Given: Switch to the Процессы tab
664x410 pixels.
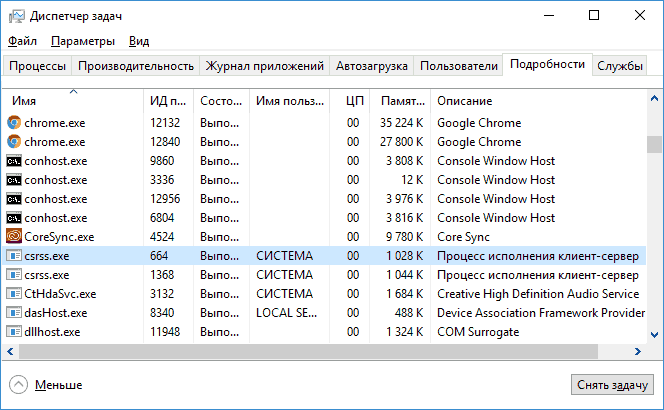Looking at the screenshot, I should tap(37, 66).
